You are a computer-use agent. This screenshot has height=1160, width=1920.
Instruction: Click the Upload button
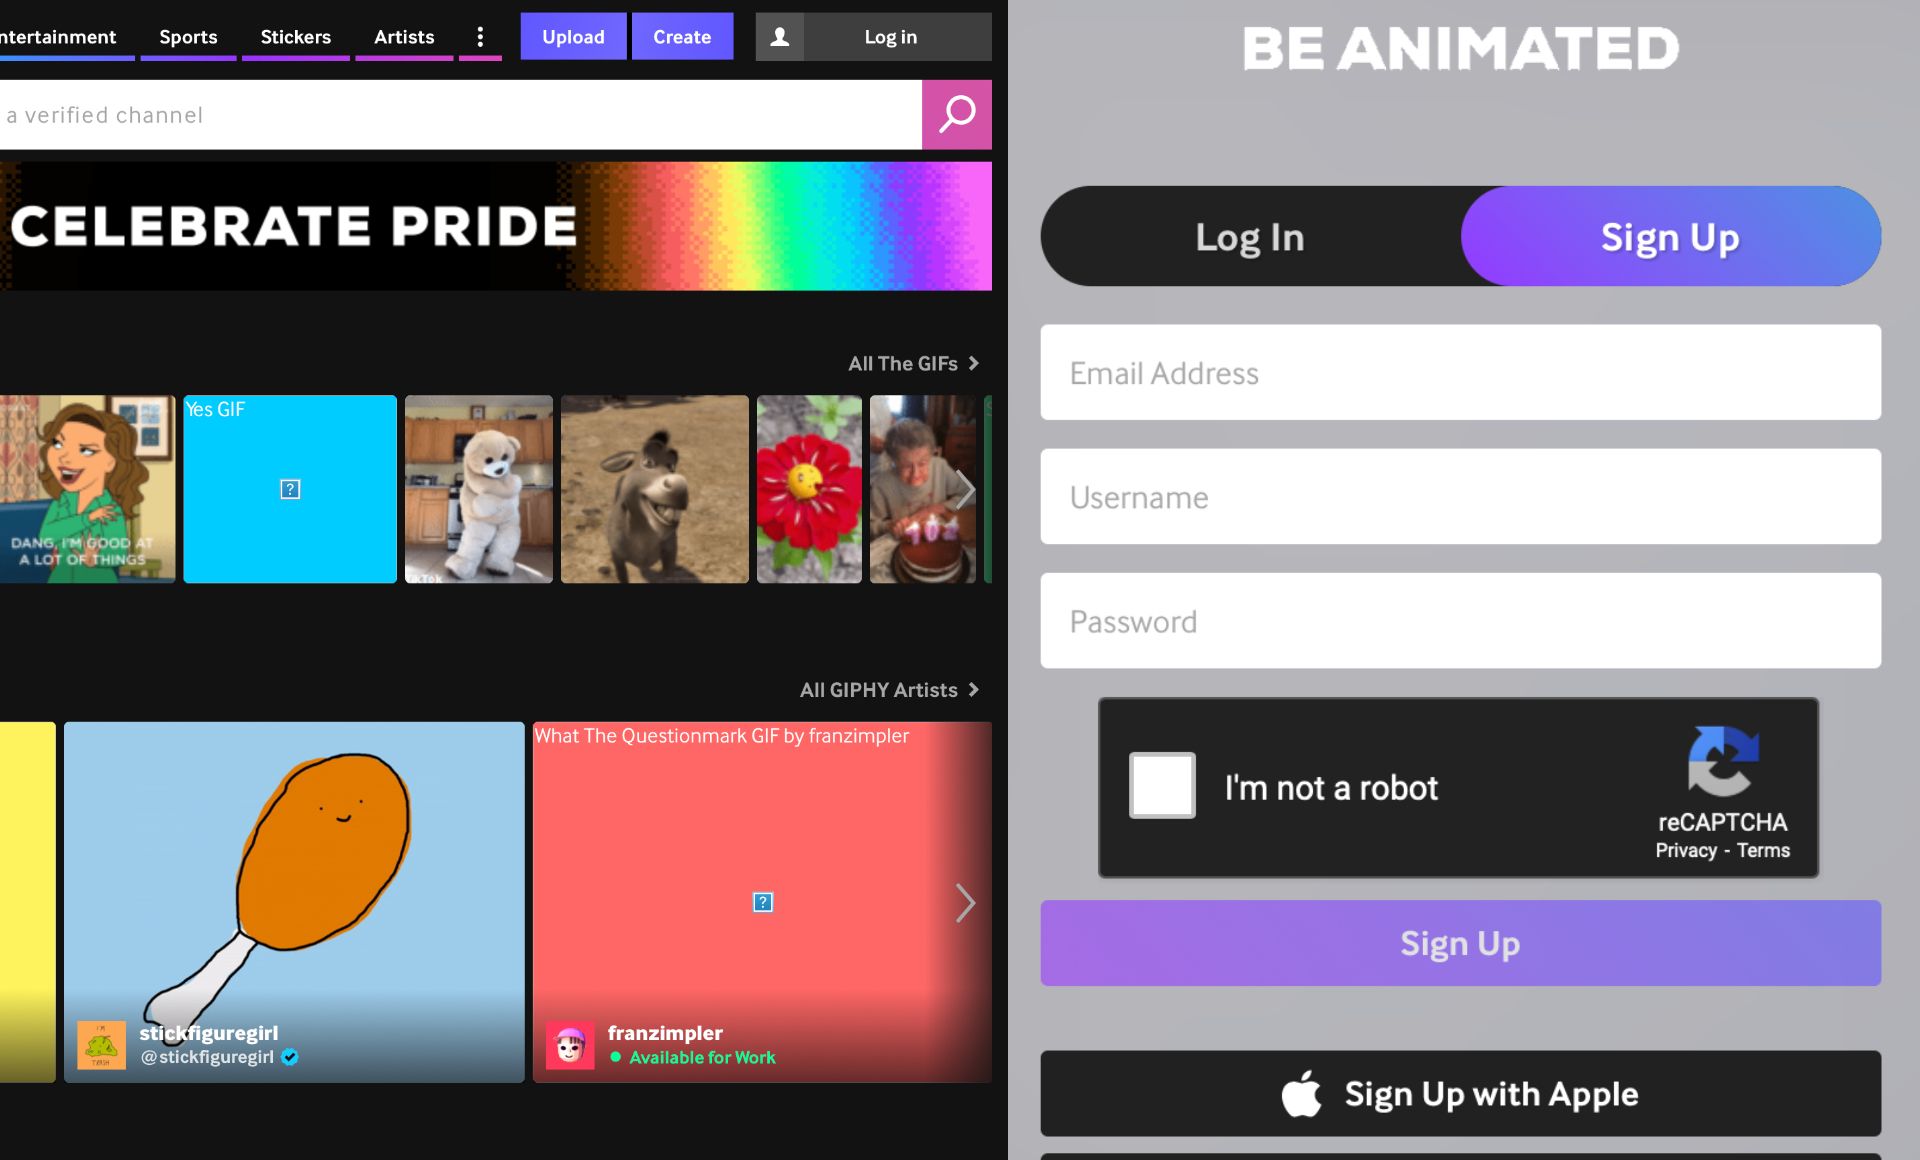573,37
